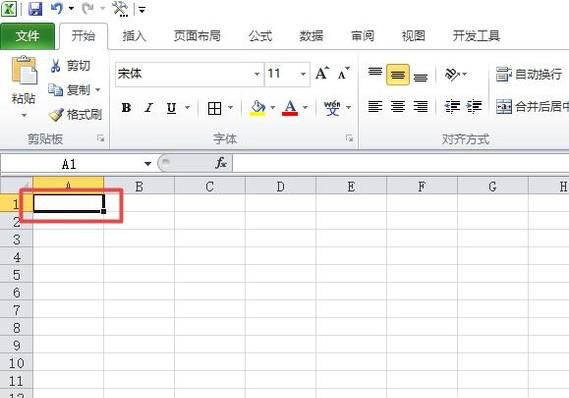This screenshot has width=569, height=398.
Task: Click the font size box showing 11
Action: pos(282,74)
